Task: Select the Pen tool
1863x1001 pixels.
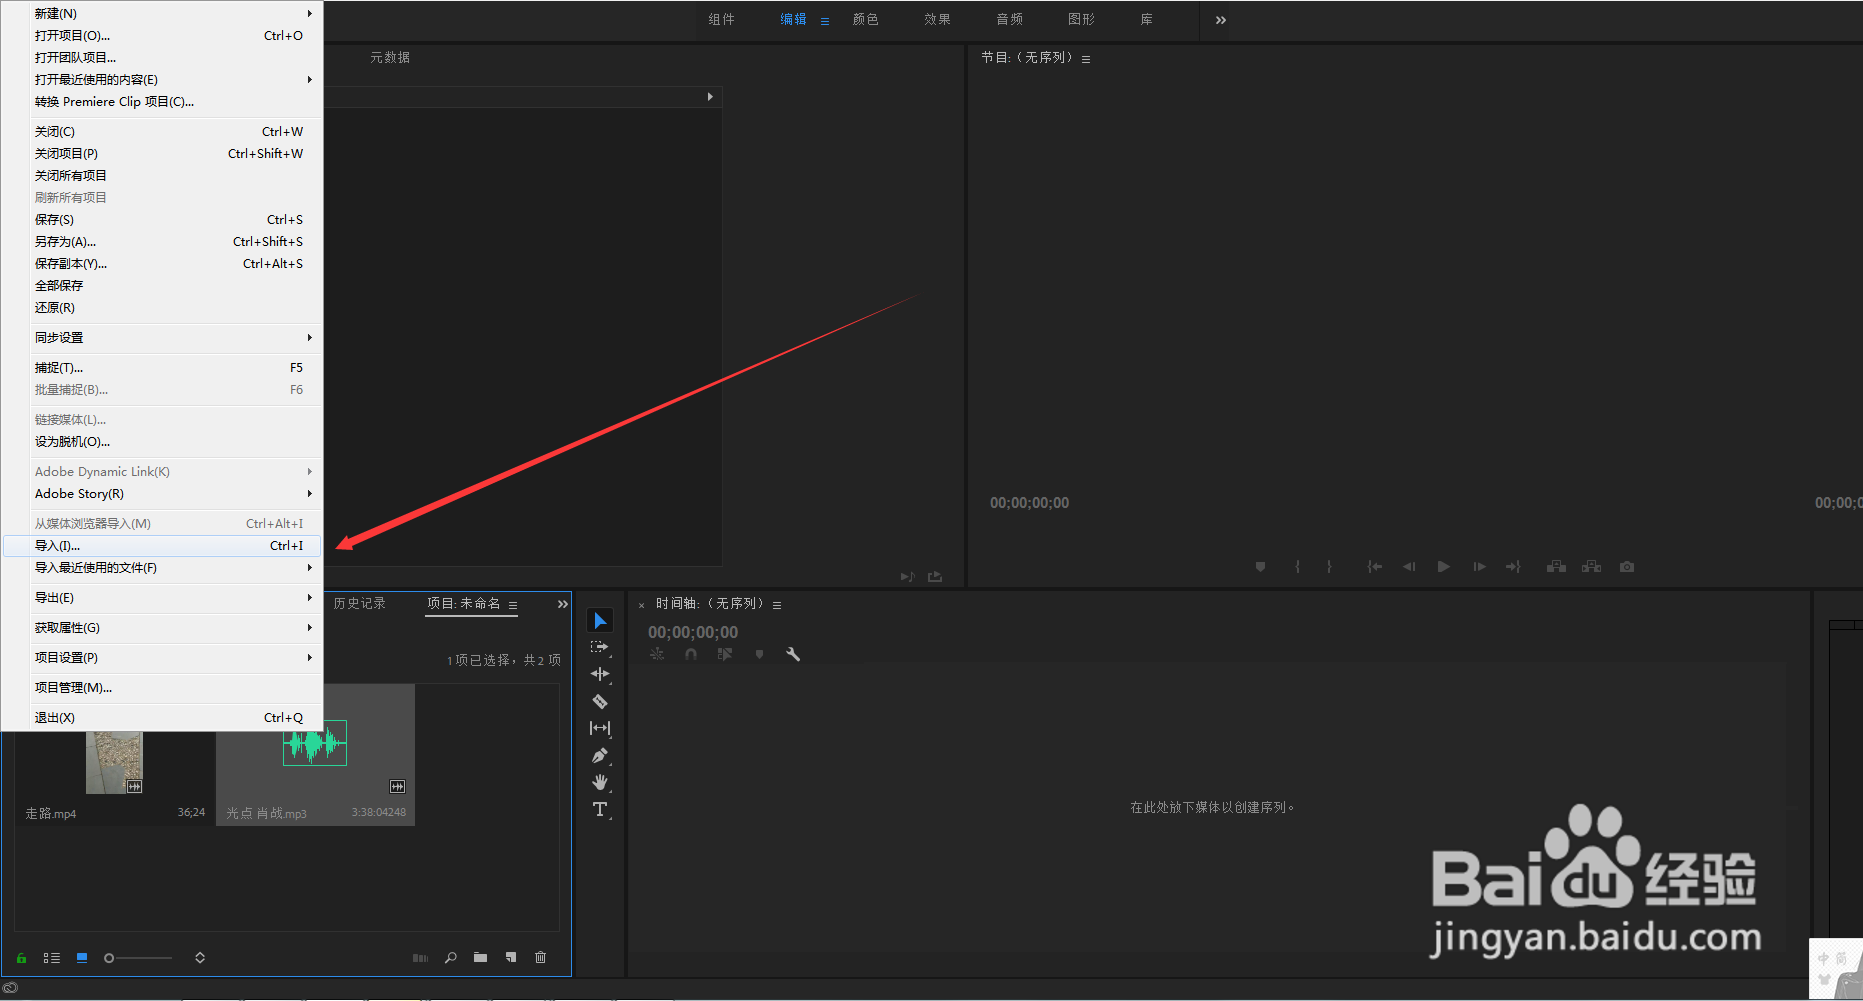Action: [600, 755]
